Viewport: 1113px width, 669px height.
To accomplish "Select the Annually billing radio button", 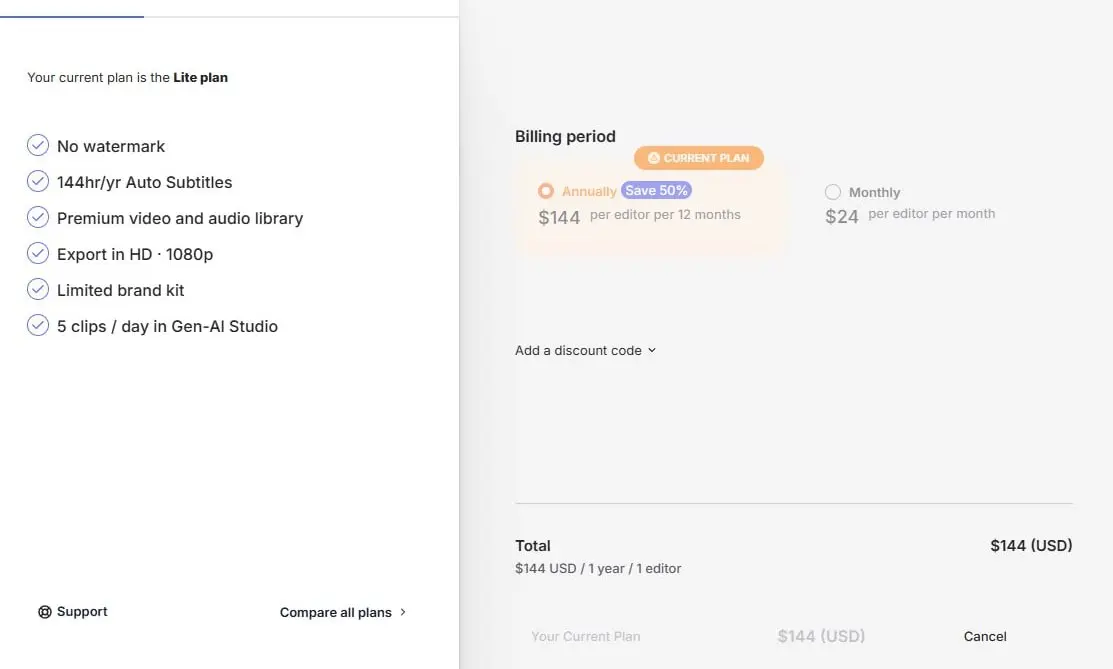I will point(546,191).
